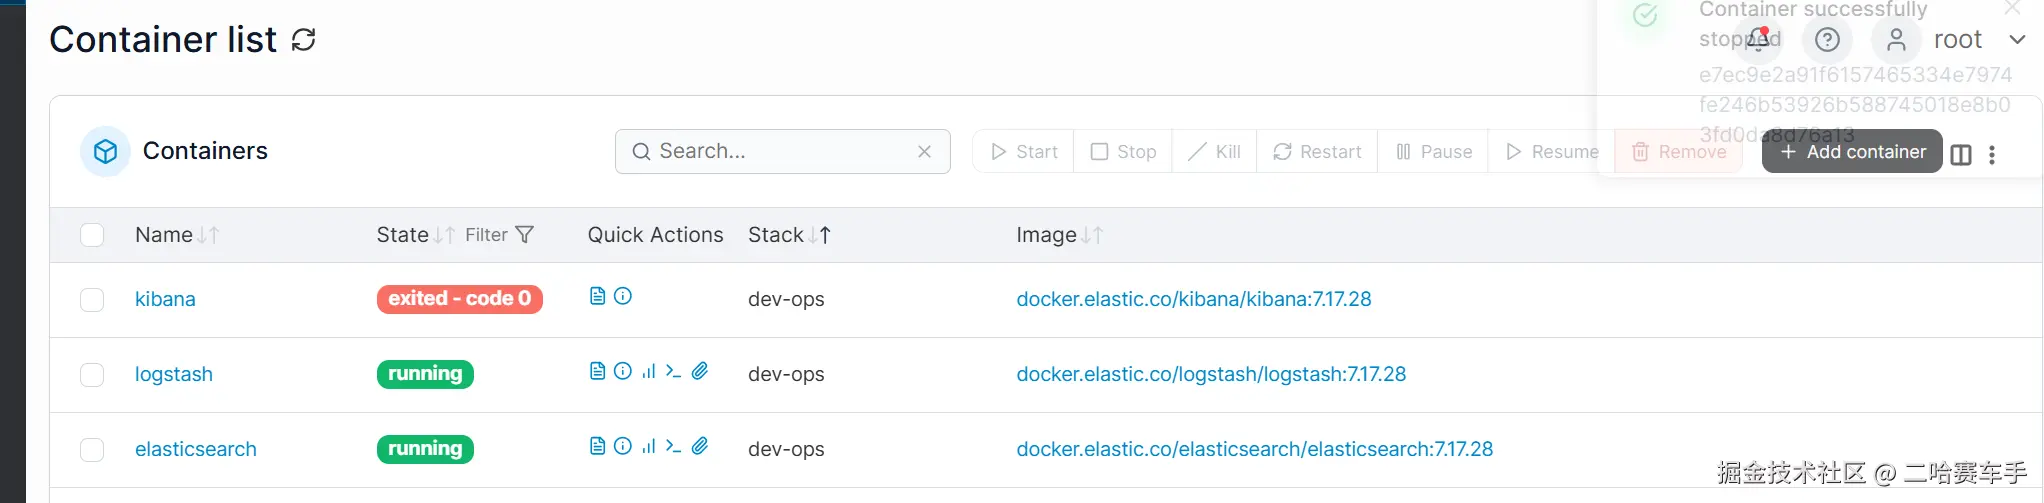This screenshot has height=503, width=2044.
Task: Click the Add container button
Action: click(1852, 152)
